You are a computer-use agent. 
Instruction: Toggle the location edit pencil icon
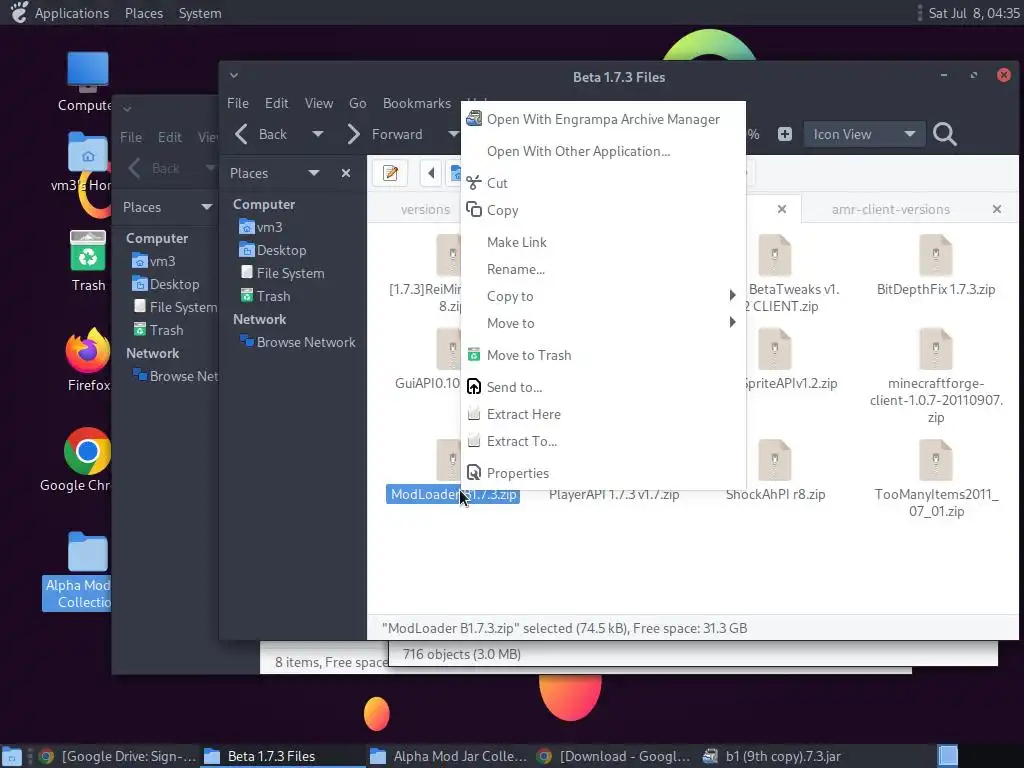click(391, 173)
